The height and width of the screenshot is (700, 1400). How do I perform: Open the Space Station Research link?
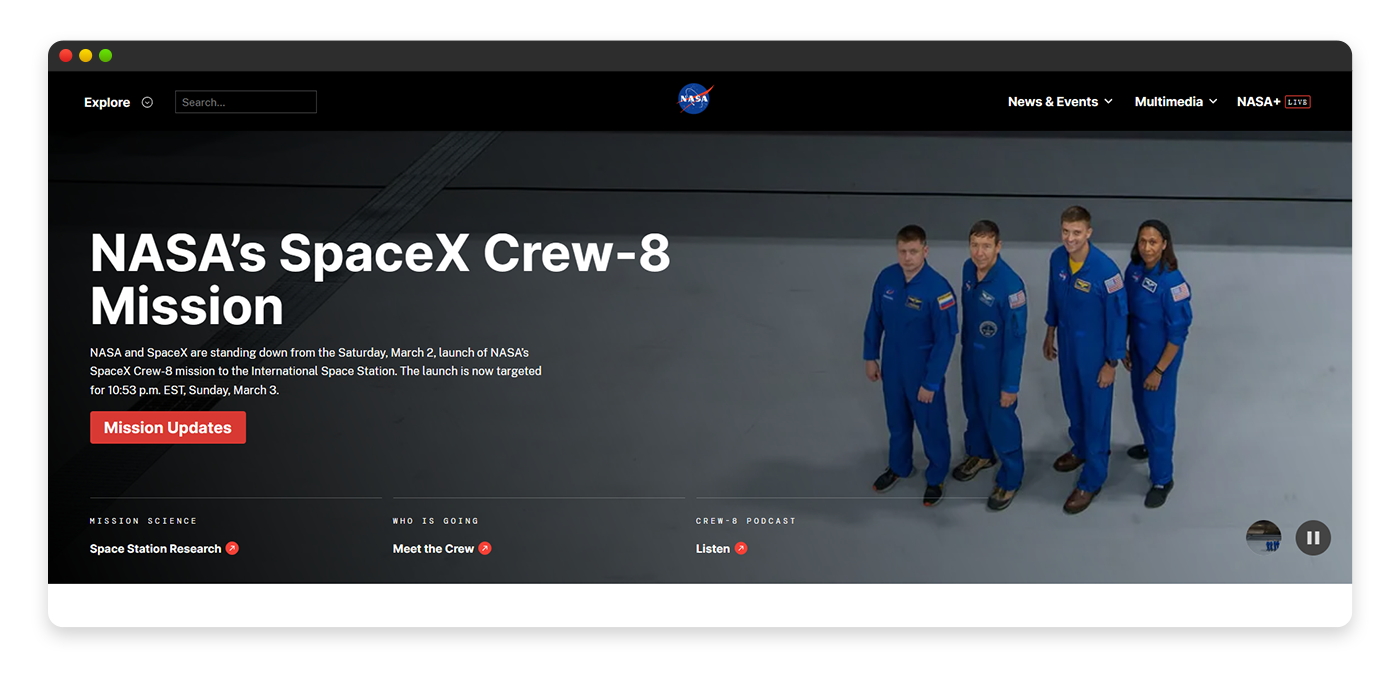click(155, 548)
